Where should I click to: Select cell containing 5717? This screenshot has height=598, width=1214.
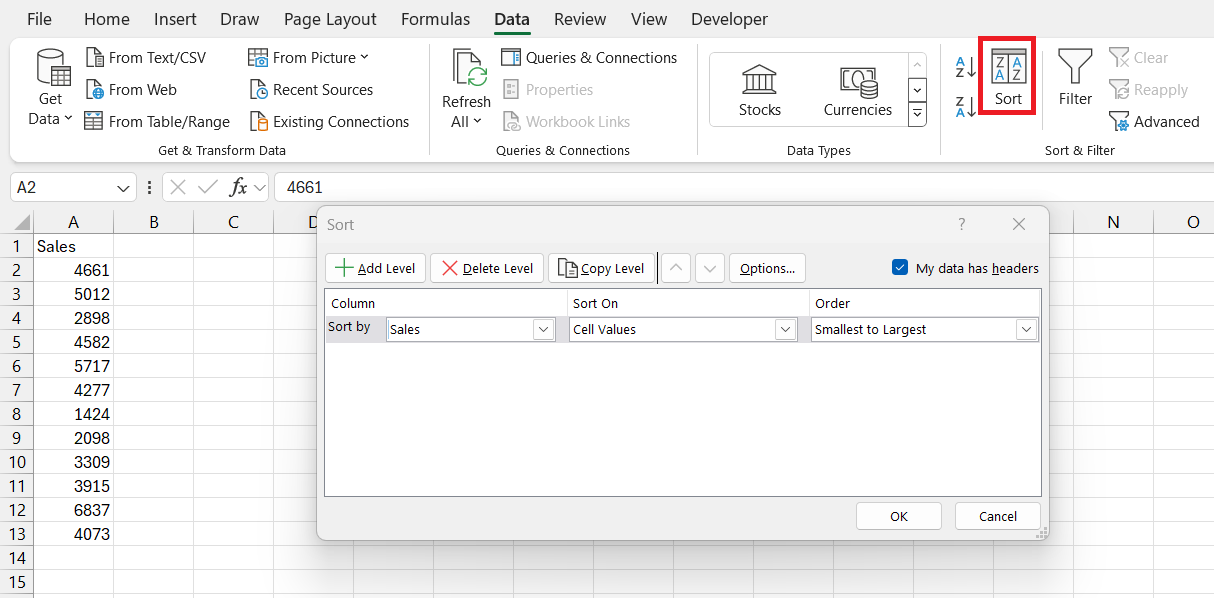(x=73, y=366)
